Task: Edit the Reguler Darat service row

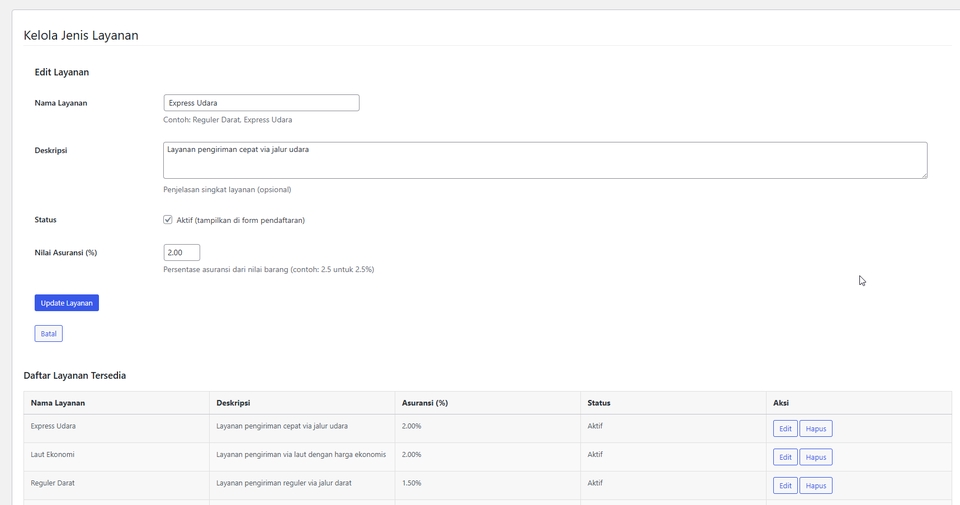Action: [x=785, y=485]
